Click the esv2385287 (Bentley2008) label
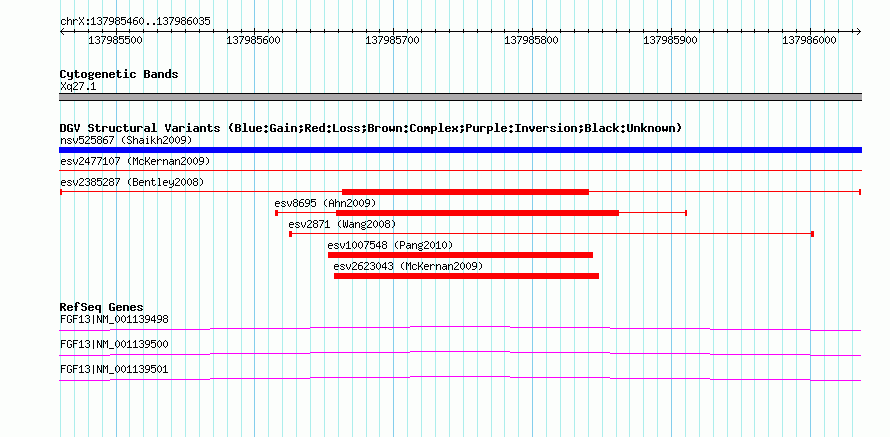 [x=132, y=182]
